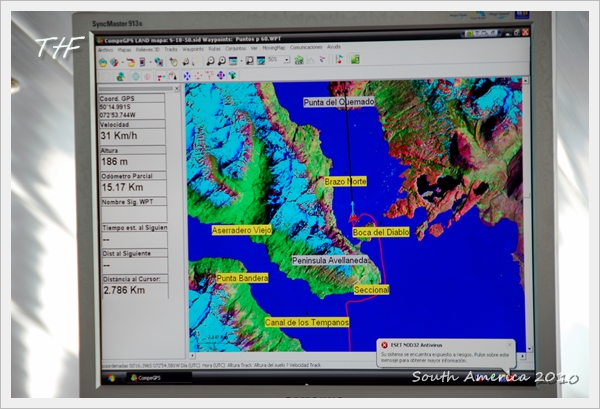Open the MovingMap menu
Viewport: 600px width, 409px height.
(274, 48)
